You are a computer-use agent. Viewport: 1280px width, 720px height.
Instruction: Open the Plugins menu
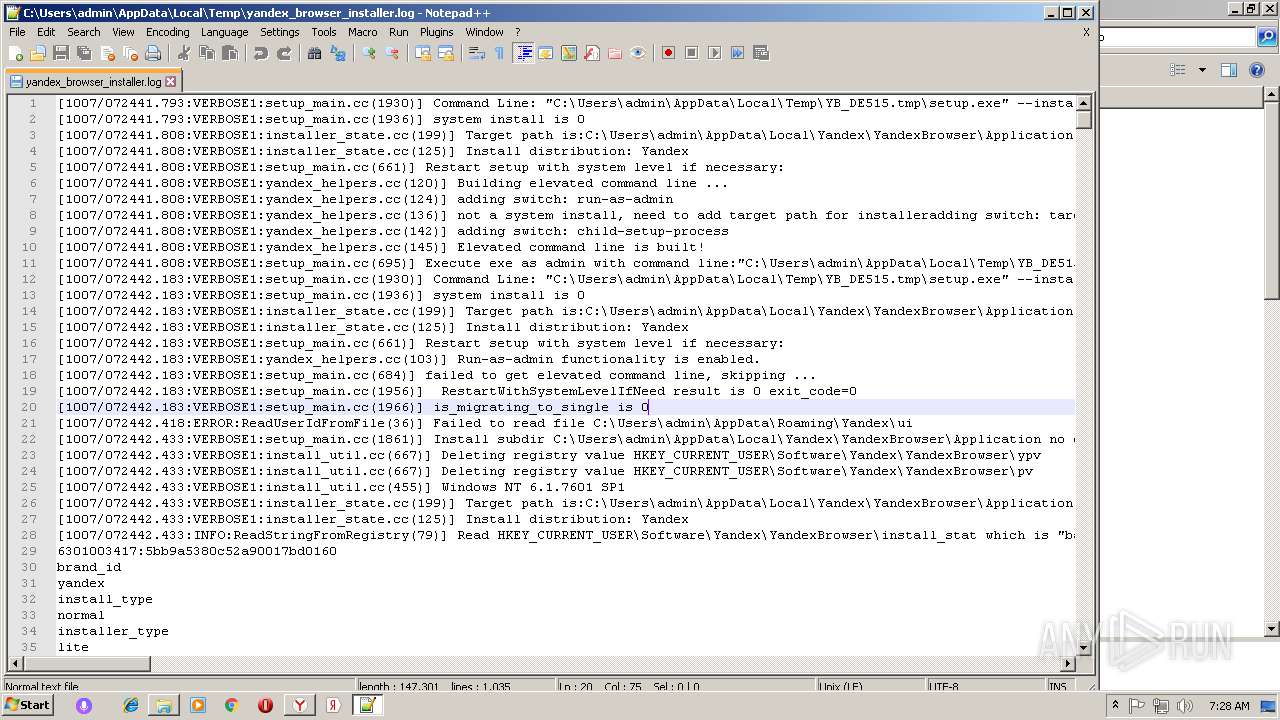point(436,32)
